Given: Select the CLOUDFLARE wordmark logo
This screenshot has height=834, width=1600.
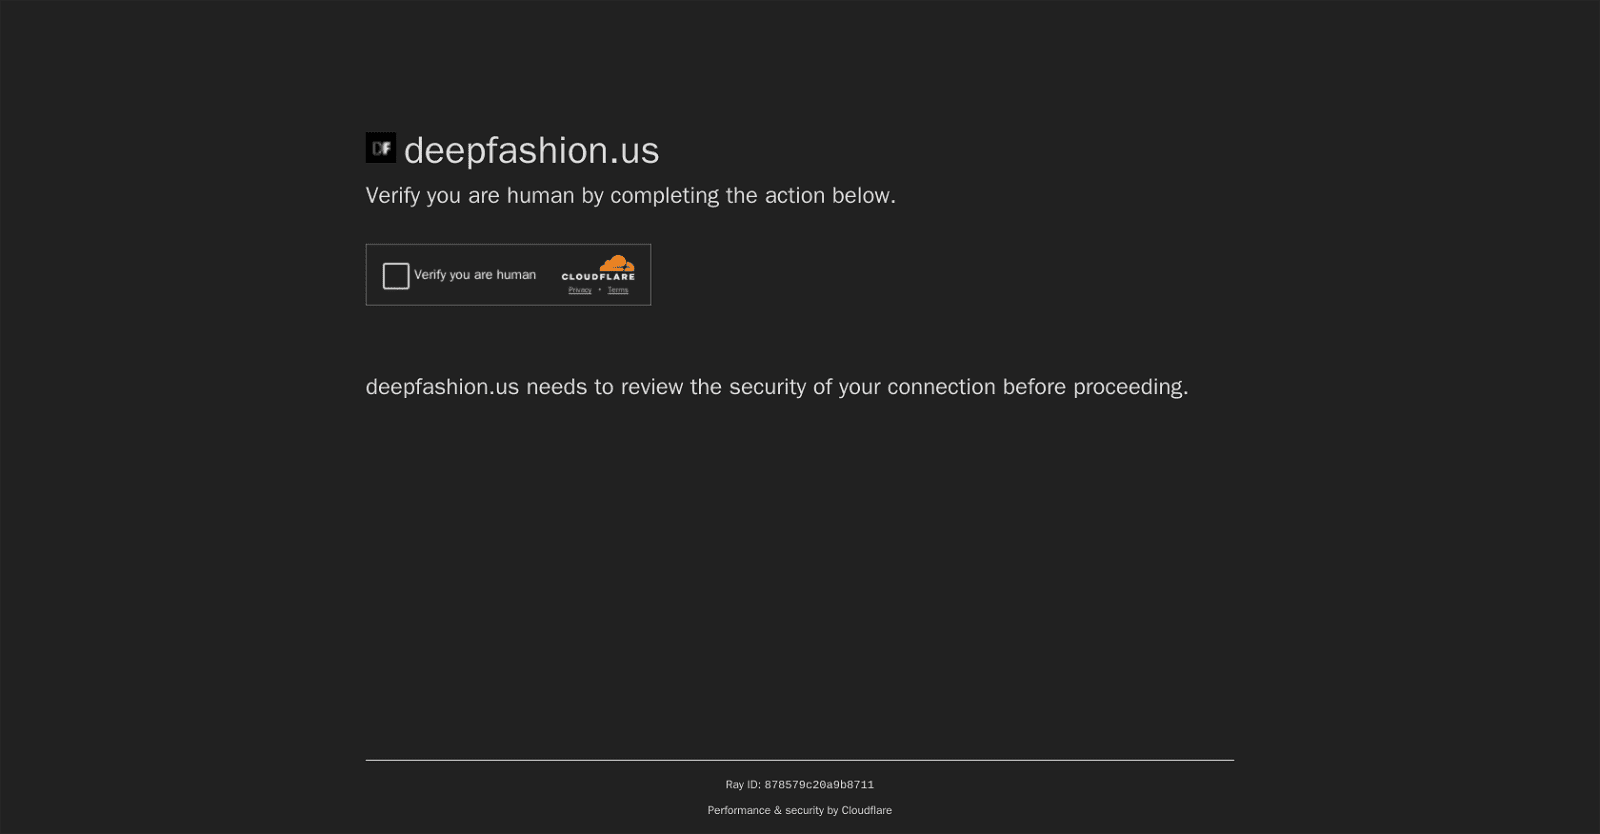Looking at the screenshot, I should [x=598, y=277].
